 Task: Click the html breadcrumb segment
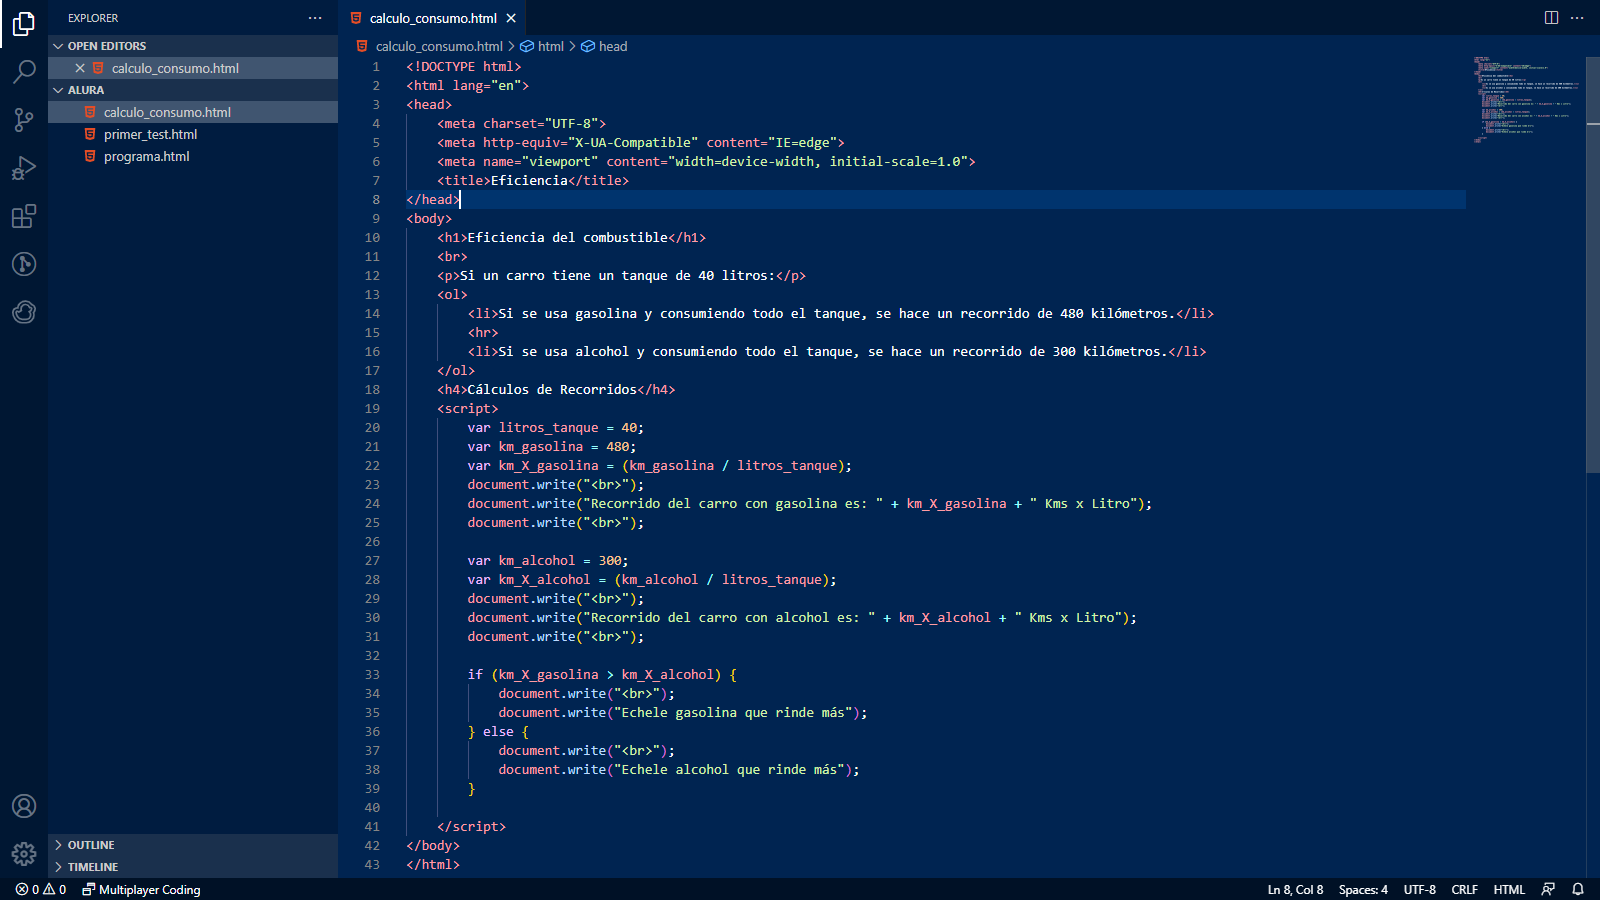[x=542, y=46]
